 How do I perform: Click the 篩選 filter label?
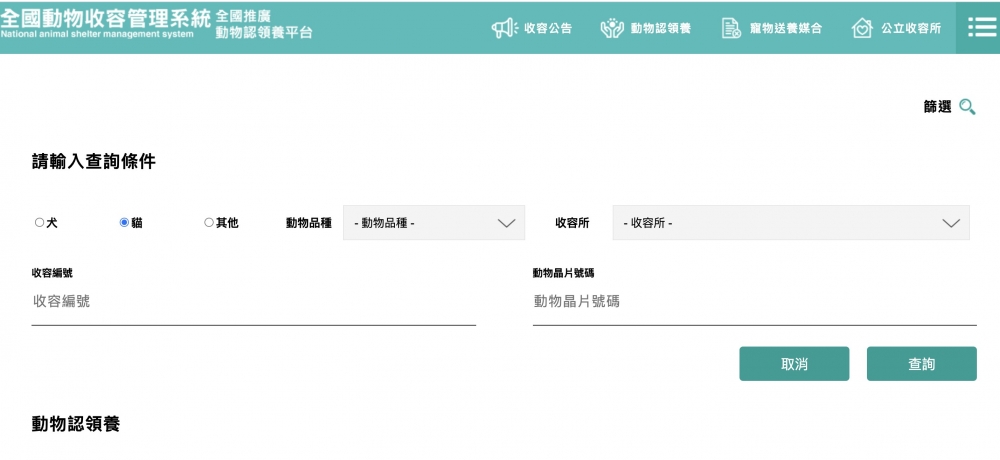pos(938,107)
